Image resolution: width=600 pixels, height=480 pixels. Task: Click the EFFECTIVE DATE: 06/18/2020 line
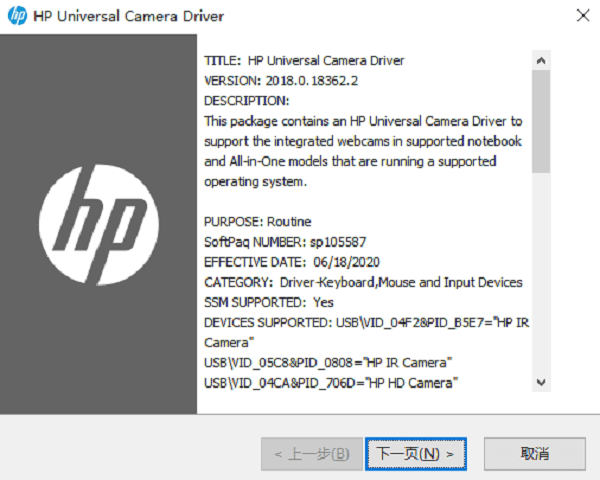(292, 262)
